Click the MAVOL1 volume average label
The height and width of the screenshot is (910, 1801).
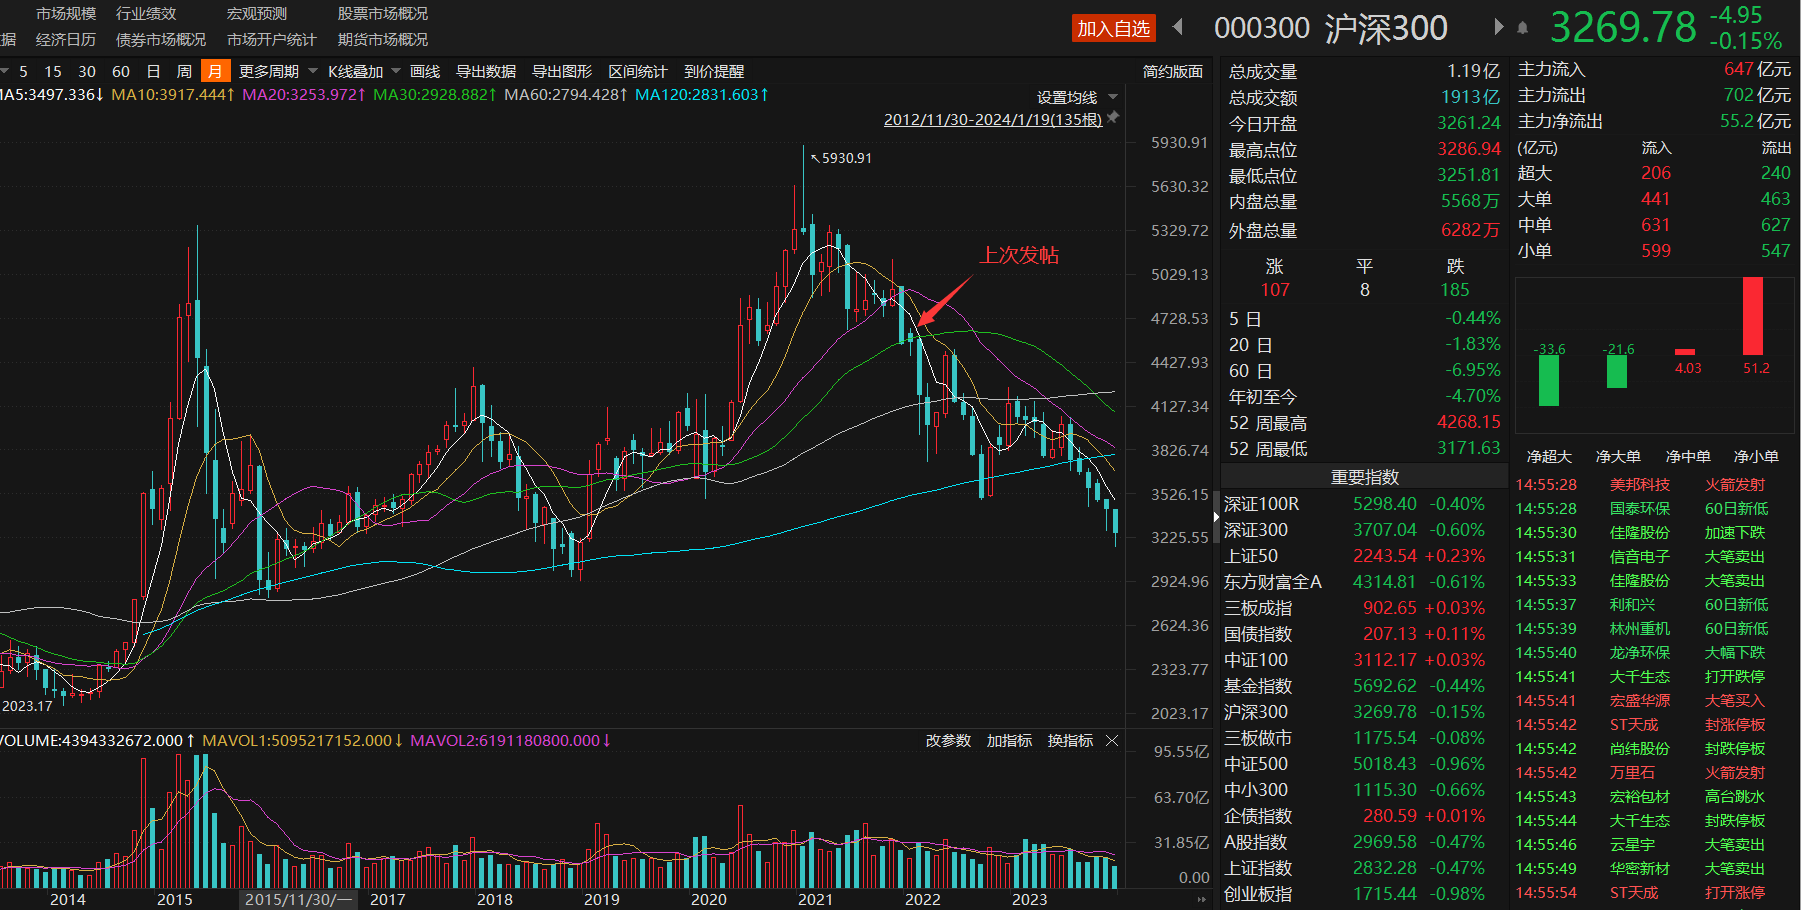(303, 741)
